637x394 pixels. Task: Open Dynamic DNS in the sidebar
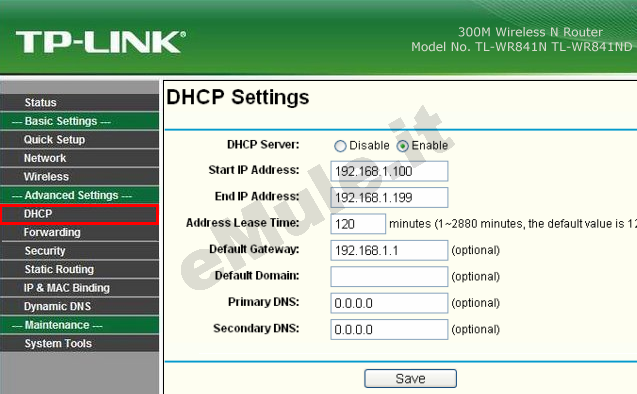(80, 306)
